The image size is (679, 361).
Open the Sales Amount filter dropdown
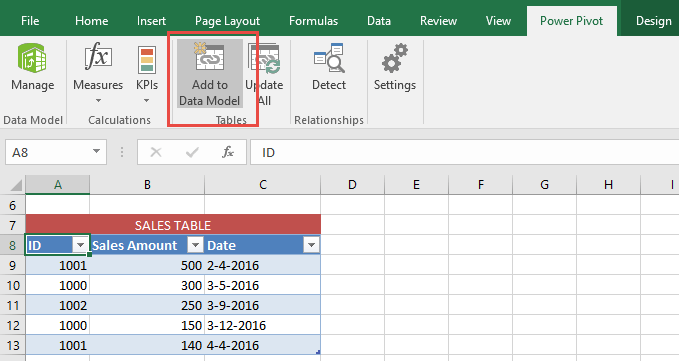pos(195,245)
